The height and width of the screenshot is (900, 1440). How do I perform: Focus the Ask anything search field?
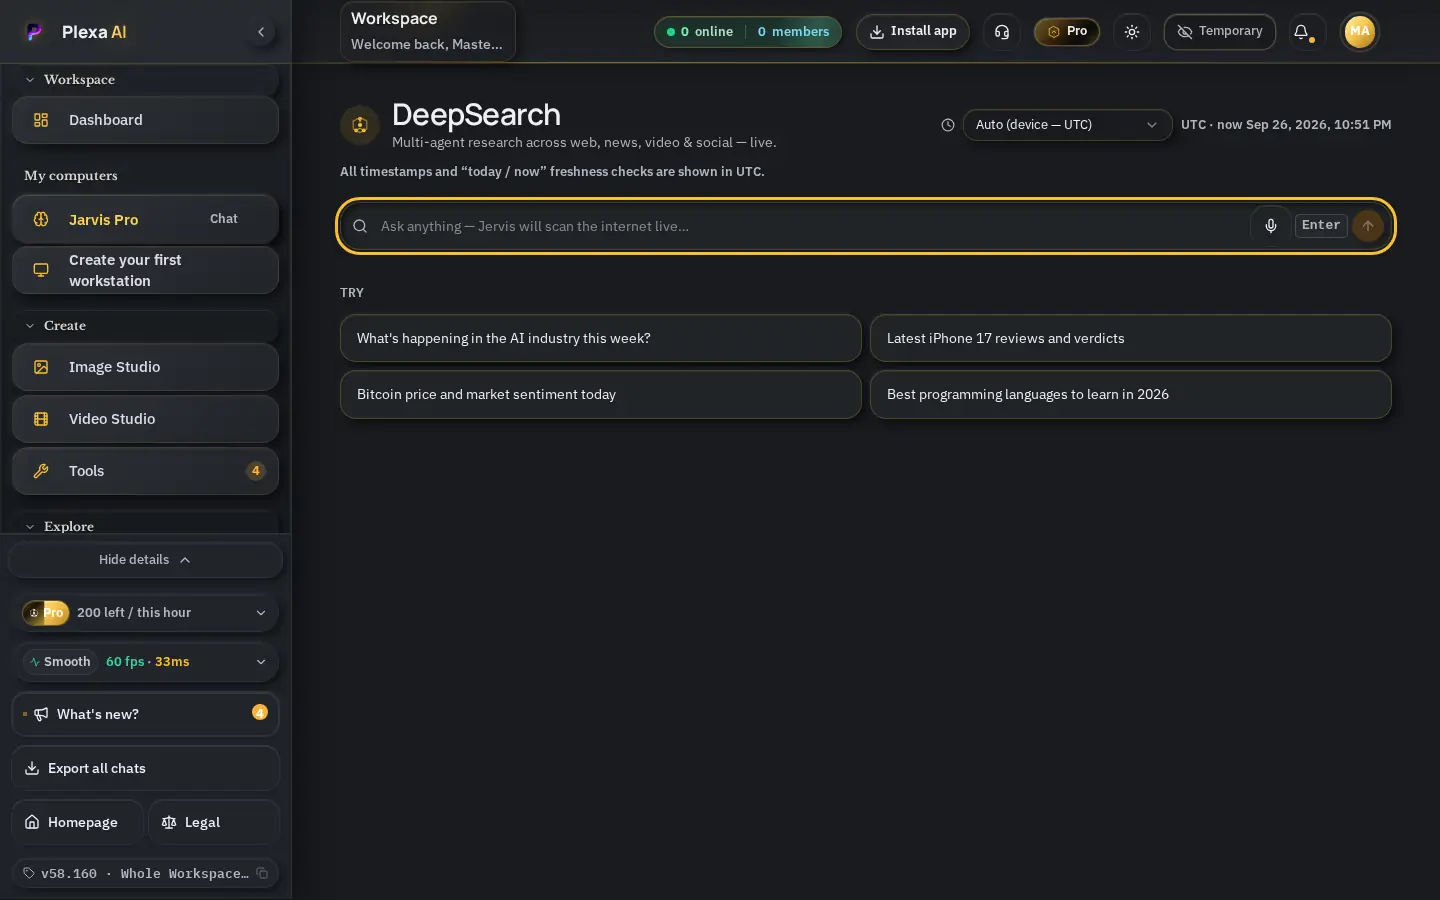810,226
